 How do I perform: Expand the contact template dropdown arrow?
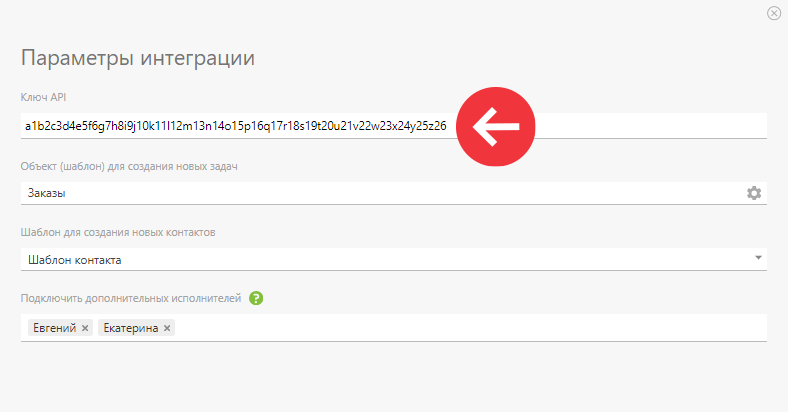(x=758, y=258)
